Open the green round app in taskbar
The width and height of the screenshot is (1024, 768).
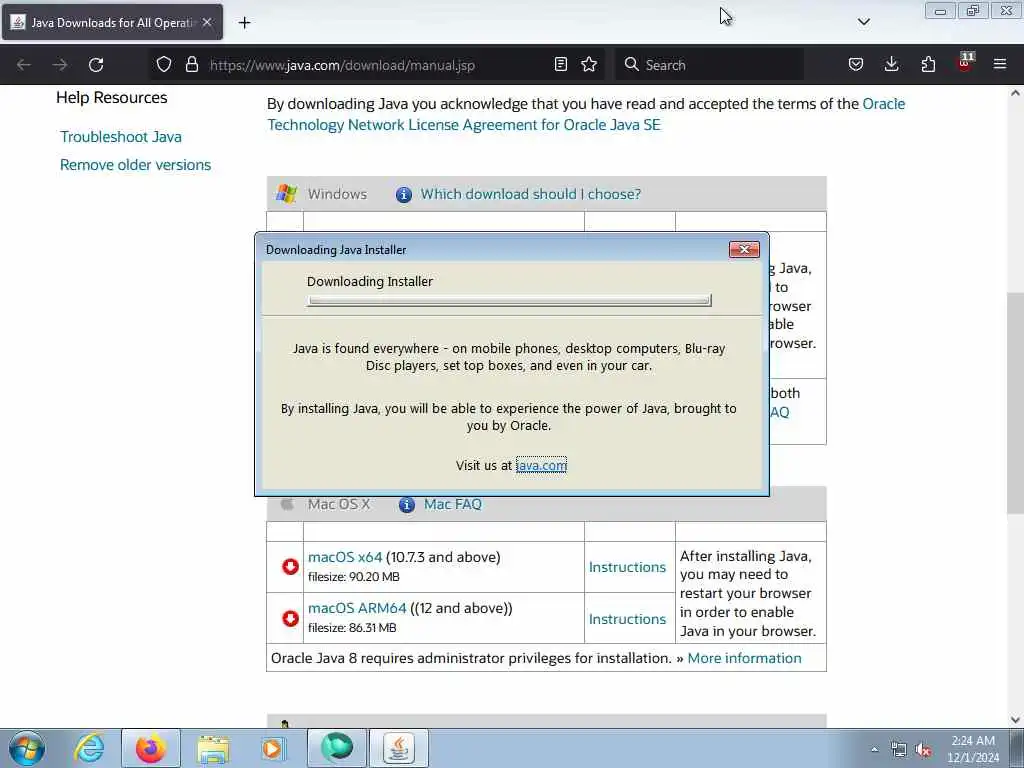[337, 748]
